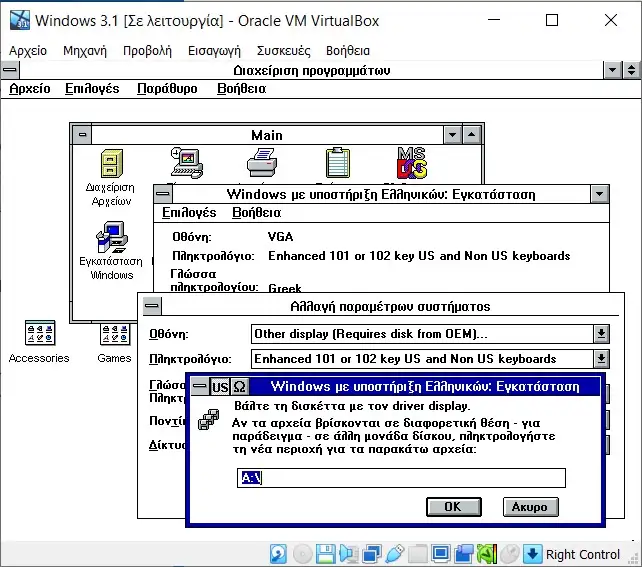The image size is (642, 567).
Task: Open the Main window control-menu box
Action: 82,135
